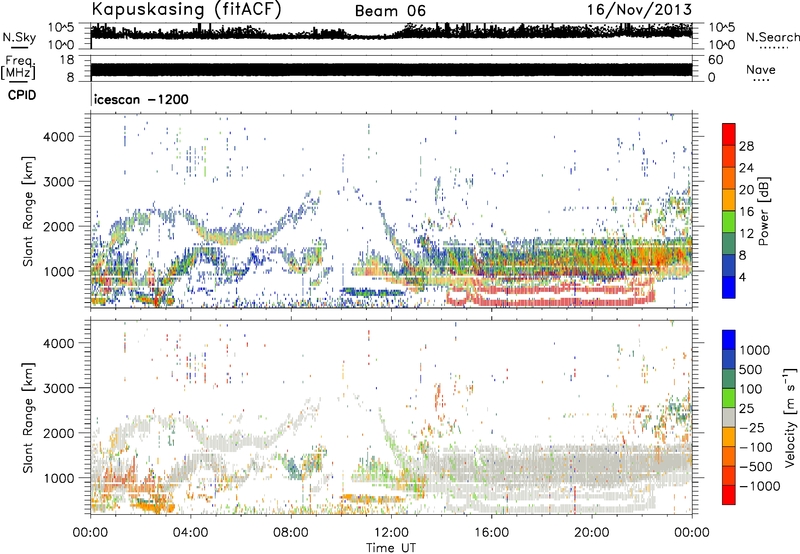800x554 pixels.
Task: Click the 'Nave' legend label
Action: point(761,69)
